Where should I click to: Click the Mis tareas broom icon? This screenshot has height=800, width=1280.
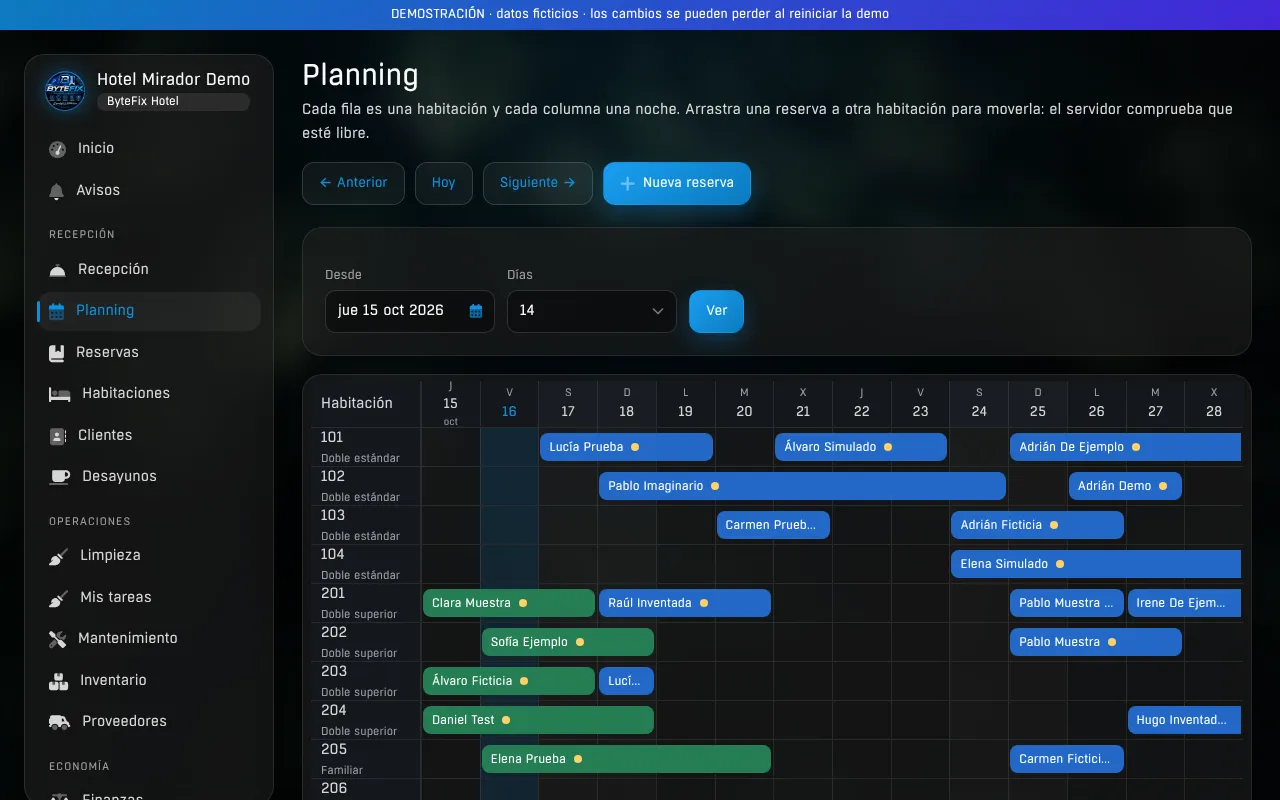pyautogui.click(x=59, y=598)
